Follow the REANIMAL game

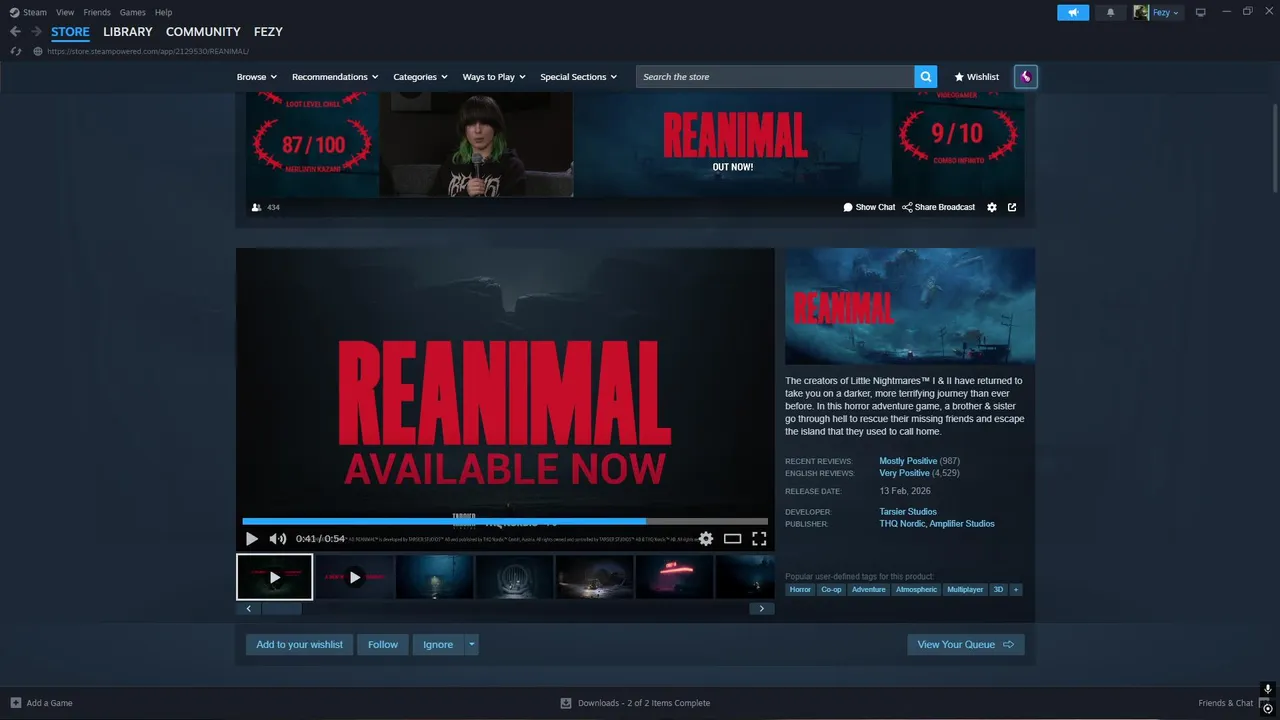pyautogui.click(x=383, y=645)
